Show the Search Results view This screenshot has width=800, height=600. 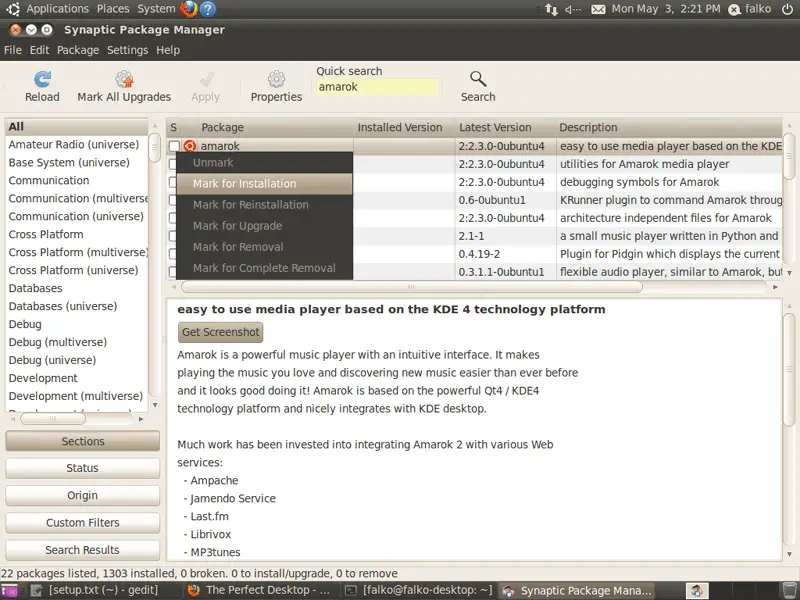coord(83,550)
